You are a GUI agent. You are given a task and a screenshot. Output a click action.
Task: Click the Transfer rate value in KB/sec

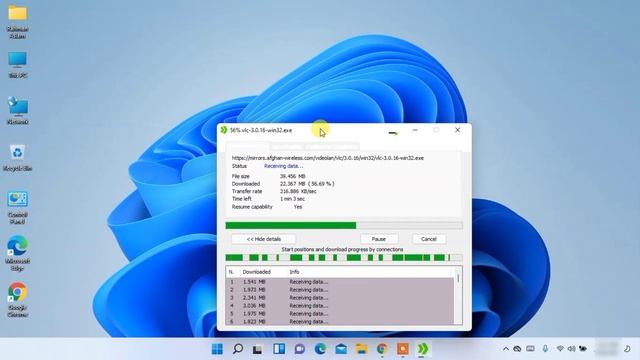click(x=298, y=191)
